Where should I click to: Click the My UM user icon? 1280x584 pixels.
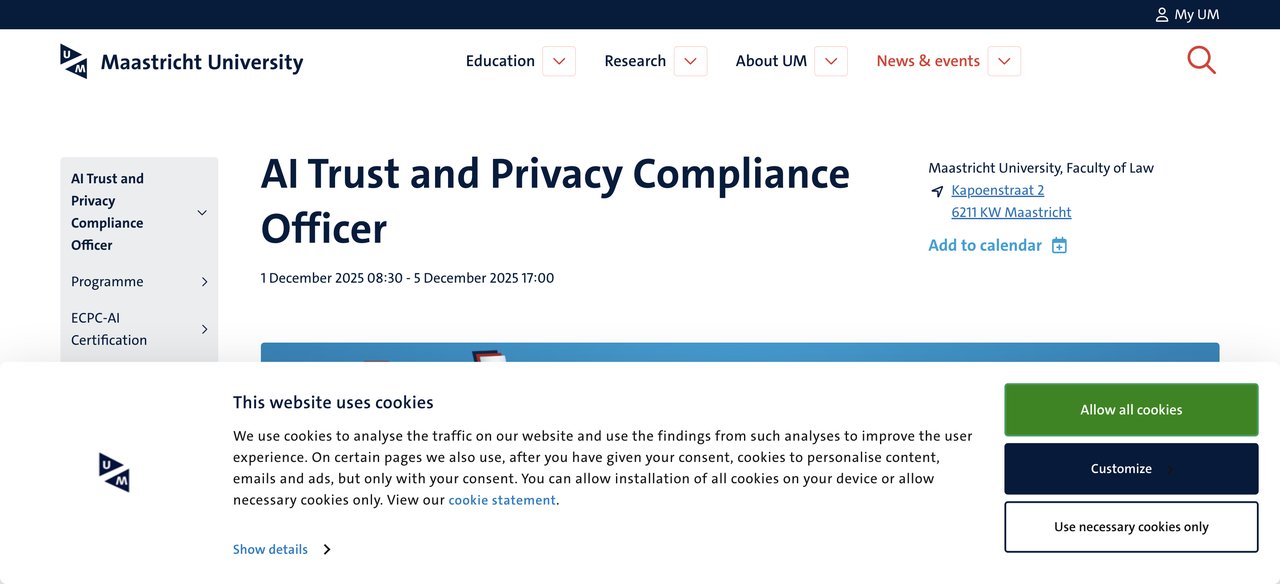pyautogui.click(x=1161, y=15)
